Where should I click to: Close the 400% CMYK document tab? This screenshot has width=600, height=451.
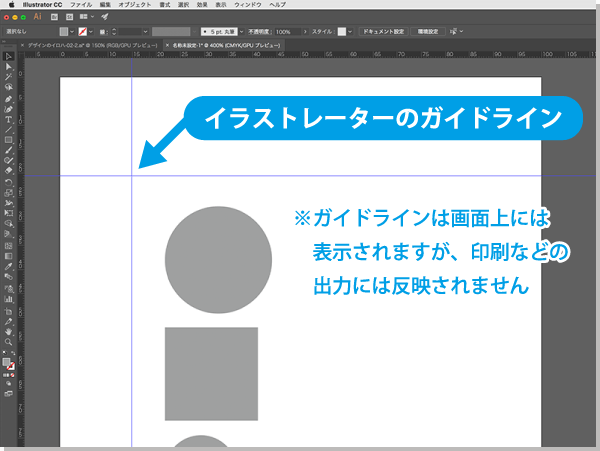tap(167, 46)
